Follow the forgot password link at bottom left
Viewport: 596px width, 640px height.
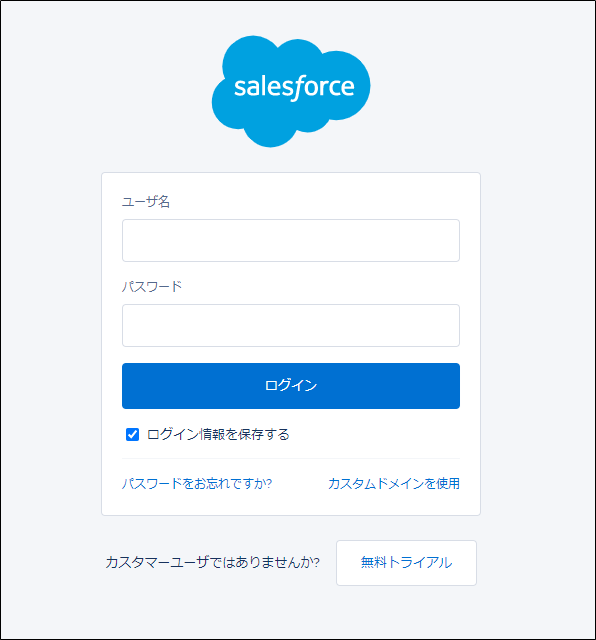click(x=197, y=484)
